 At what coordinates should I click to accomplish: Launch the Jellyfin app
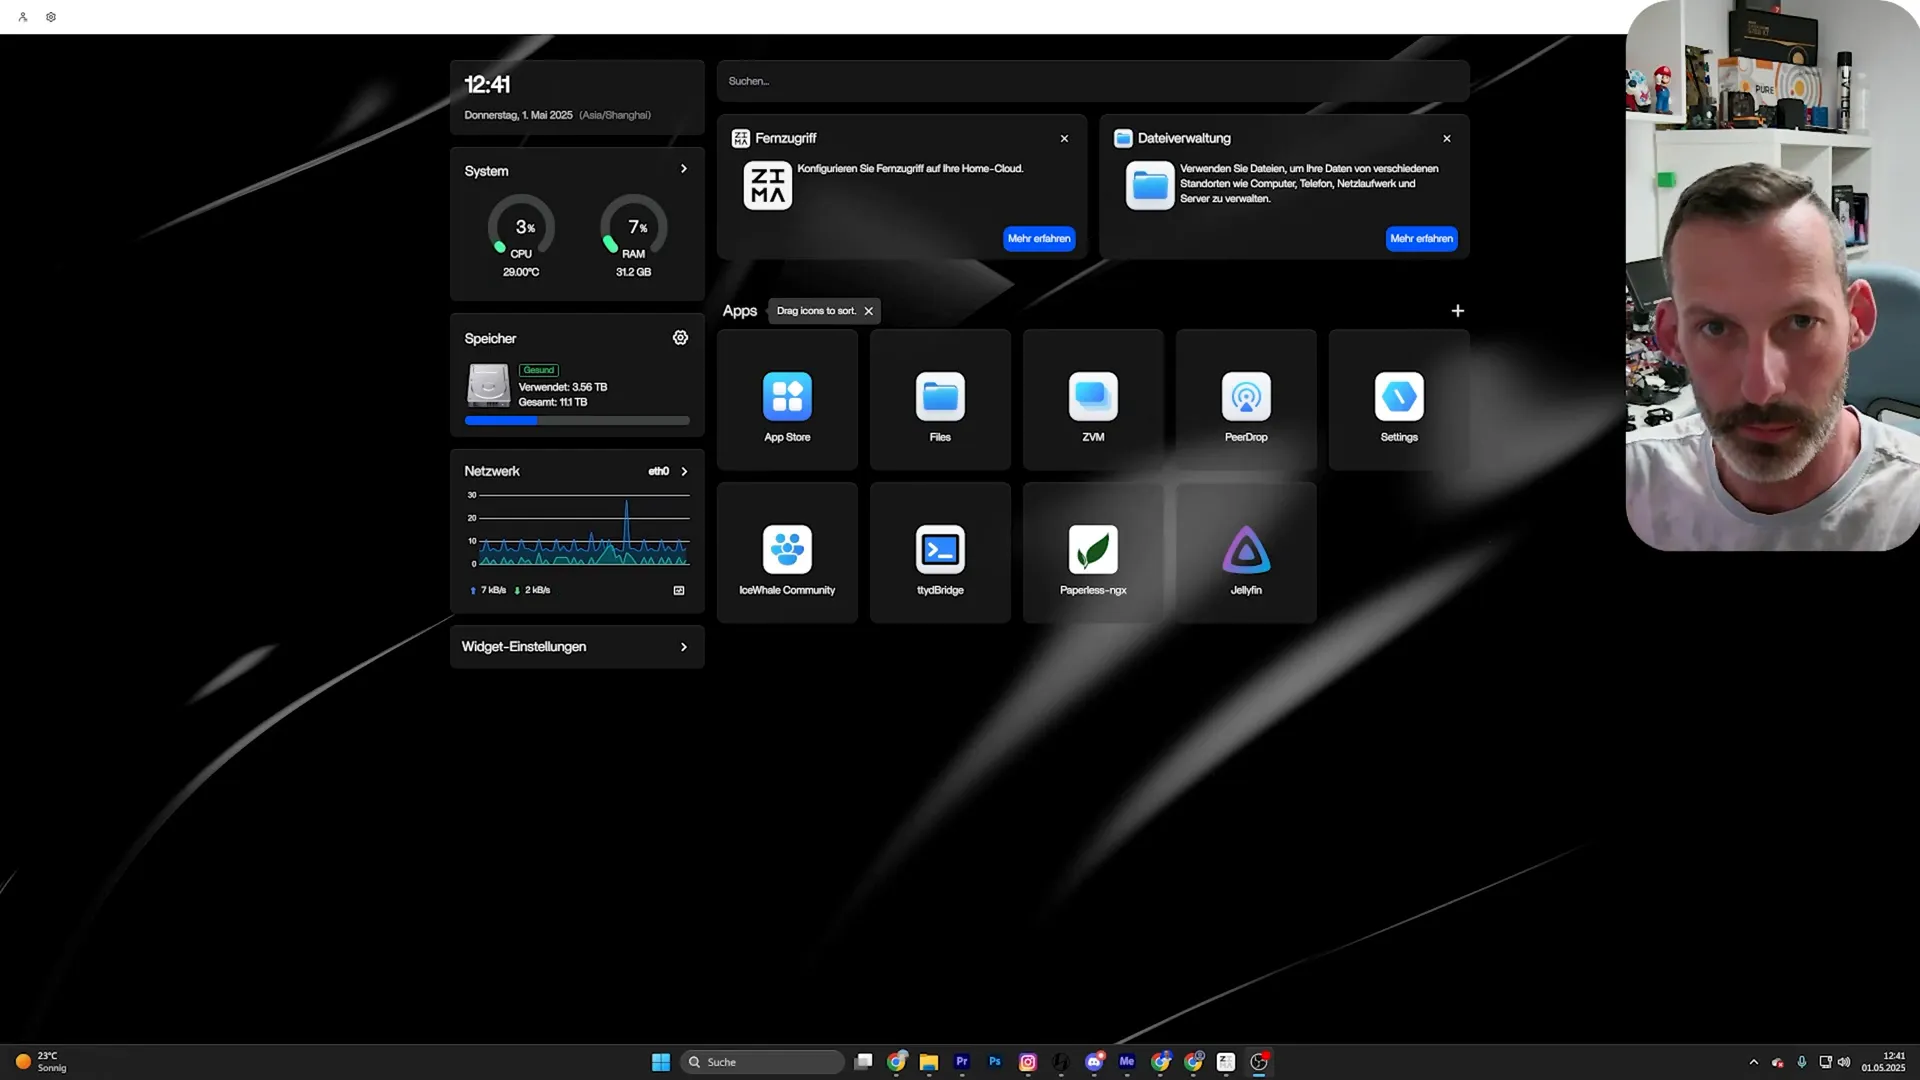pos(1246,553)
